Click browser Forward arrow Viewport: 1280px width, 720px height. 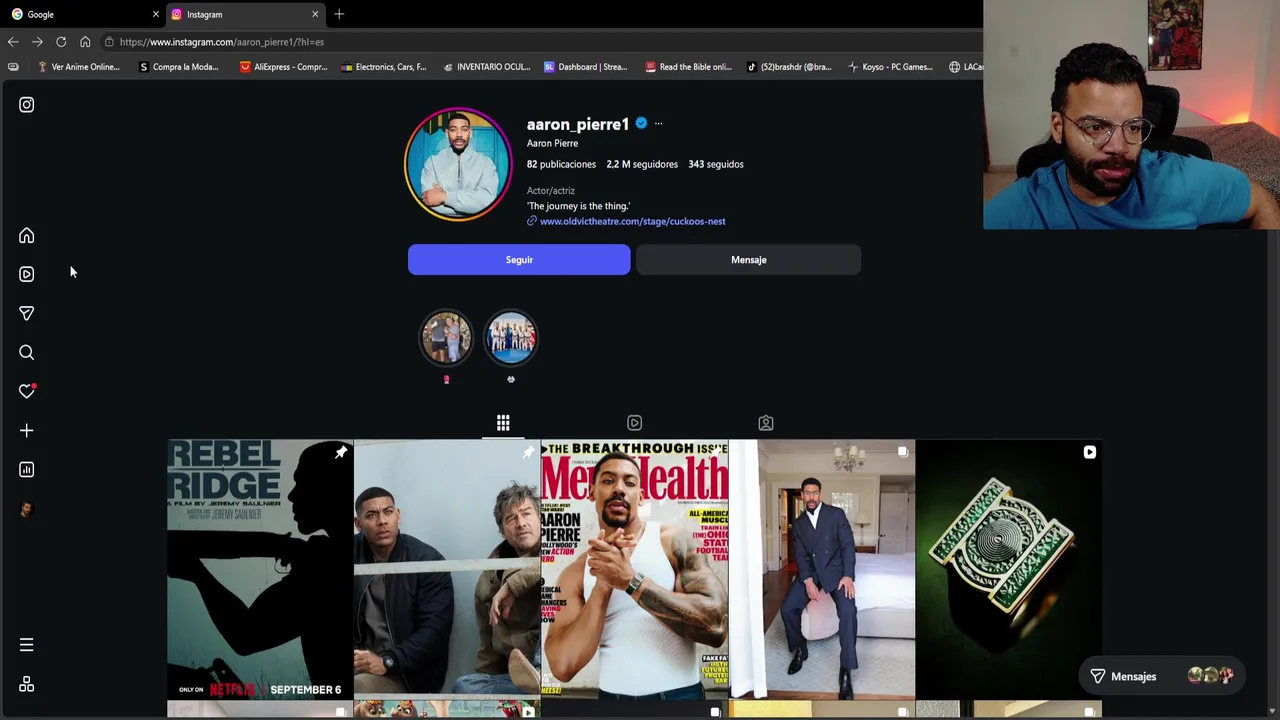[37, 42]
